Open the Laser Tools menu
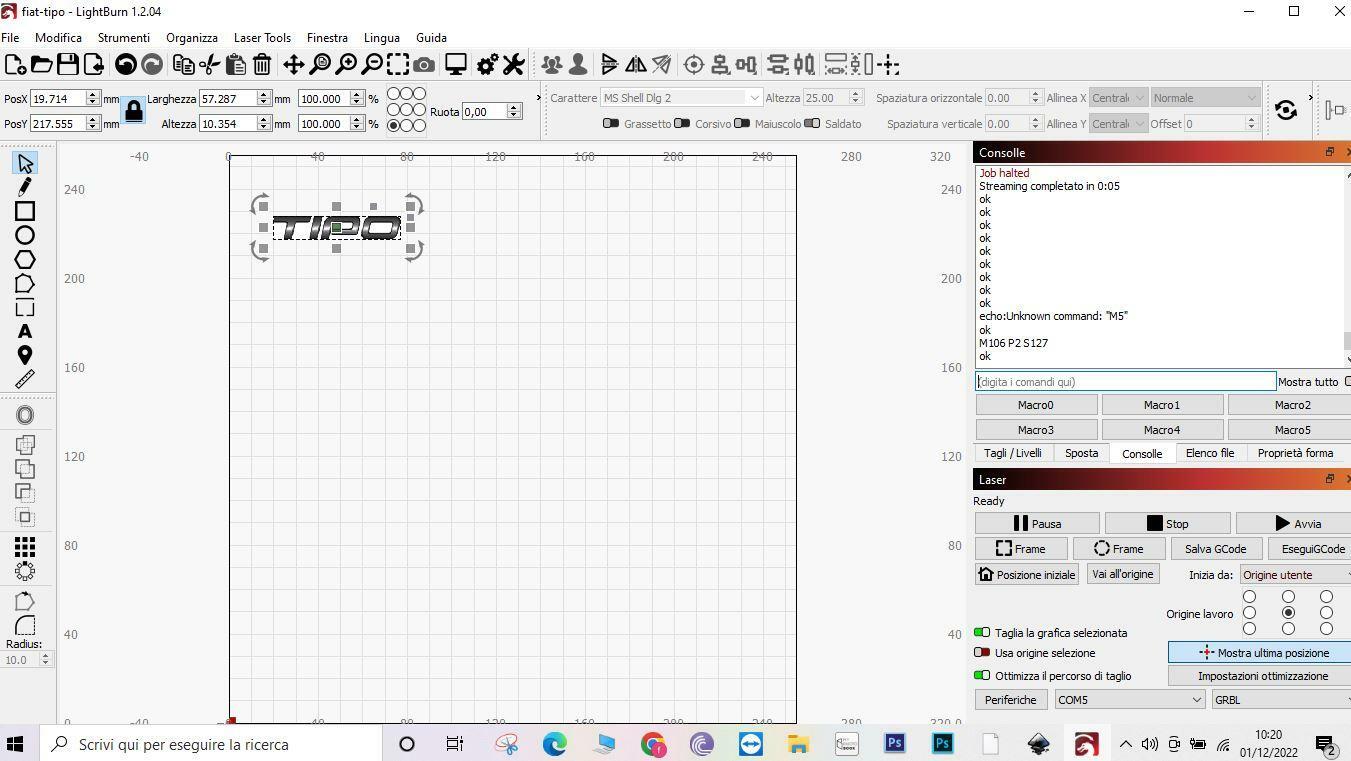 [x=262, y=37]
